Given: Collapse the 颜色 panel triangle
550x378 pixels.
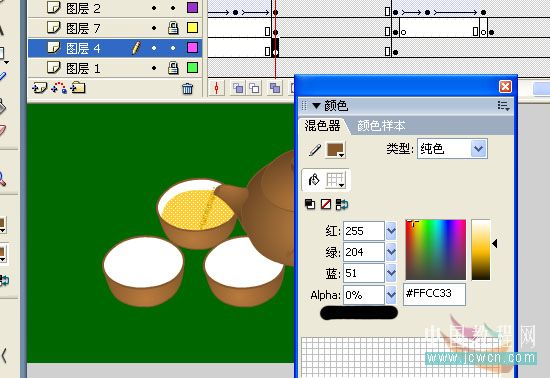Looking at the screenshot, I should (x=316, y=106).
